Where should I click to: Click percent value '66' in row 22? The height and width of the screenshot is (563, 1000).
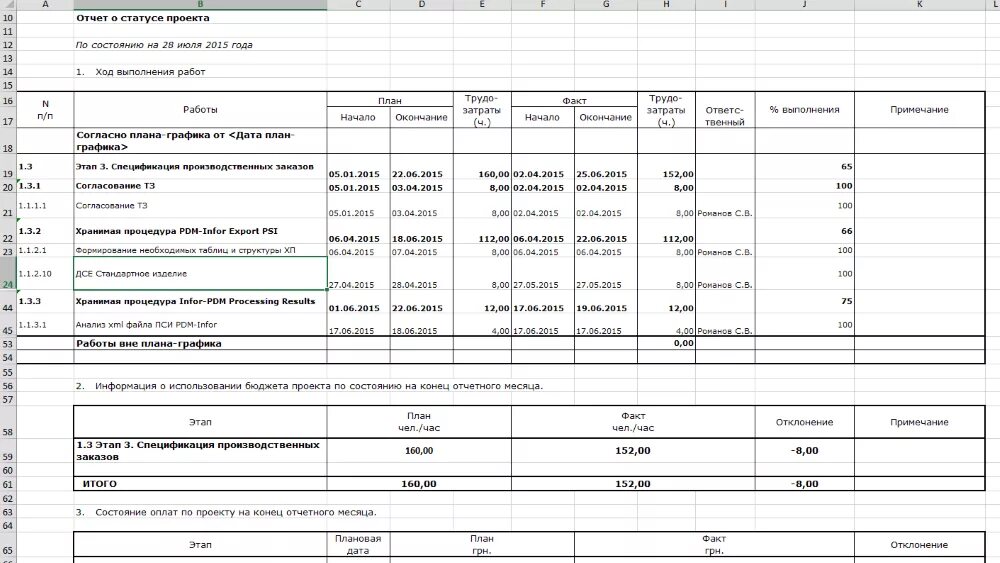(846, 231)
